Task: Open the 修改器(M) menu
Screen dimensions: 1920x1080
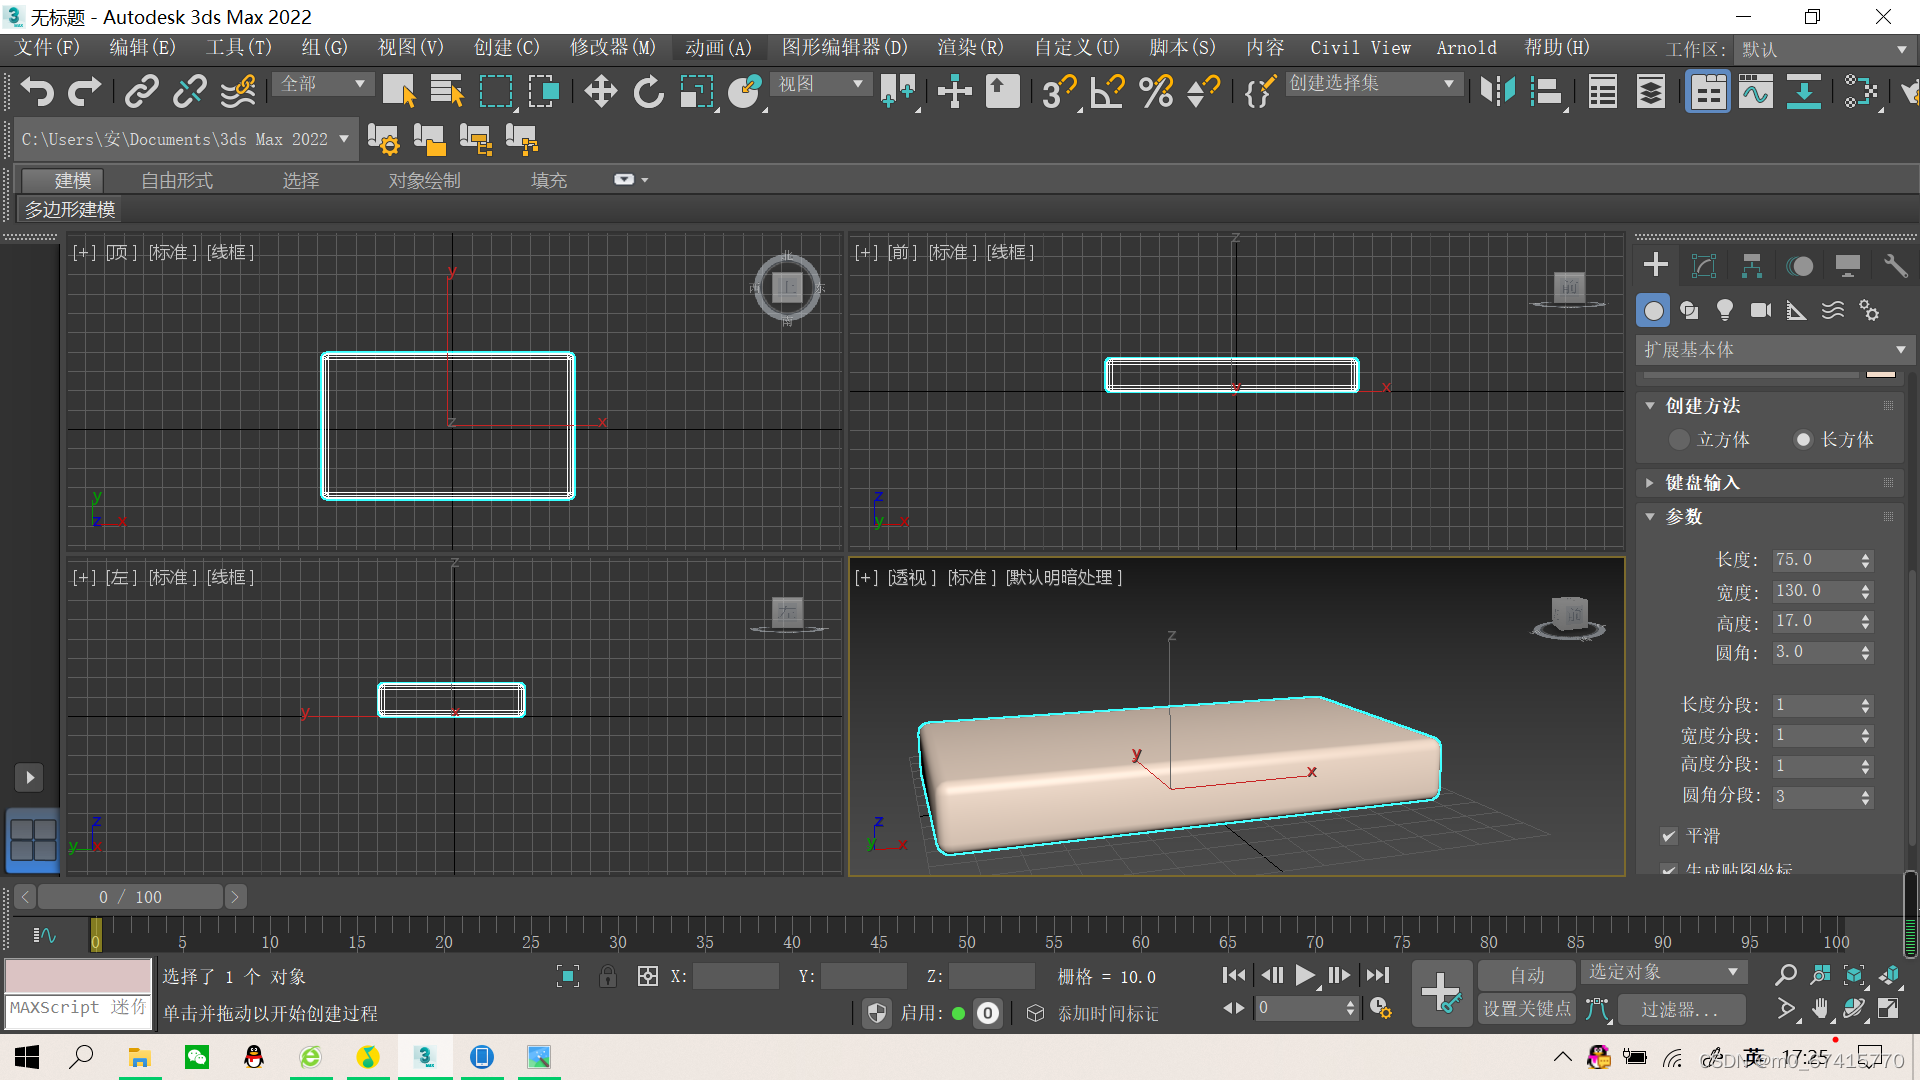Action: 612,48
